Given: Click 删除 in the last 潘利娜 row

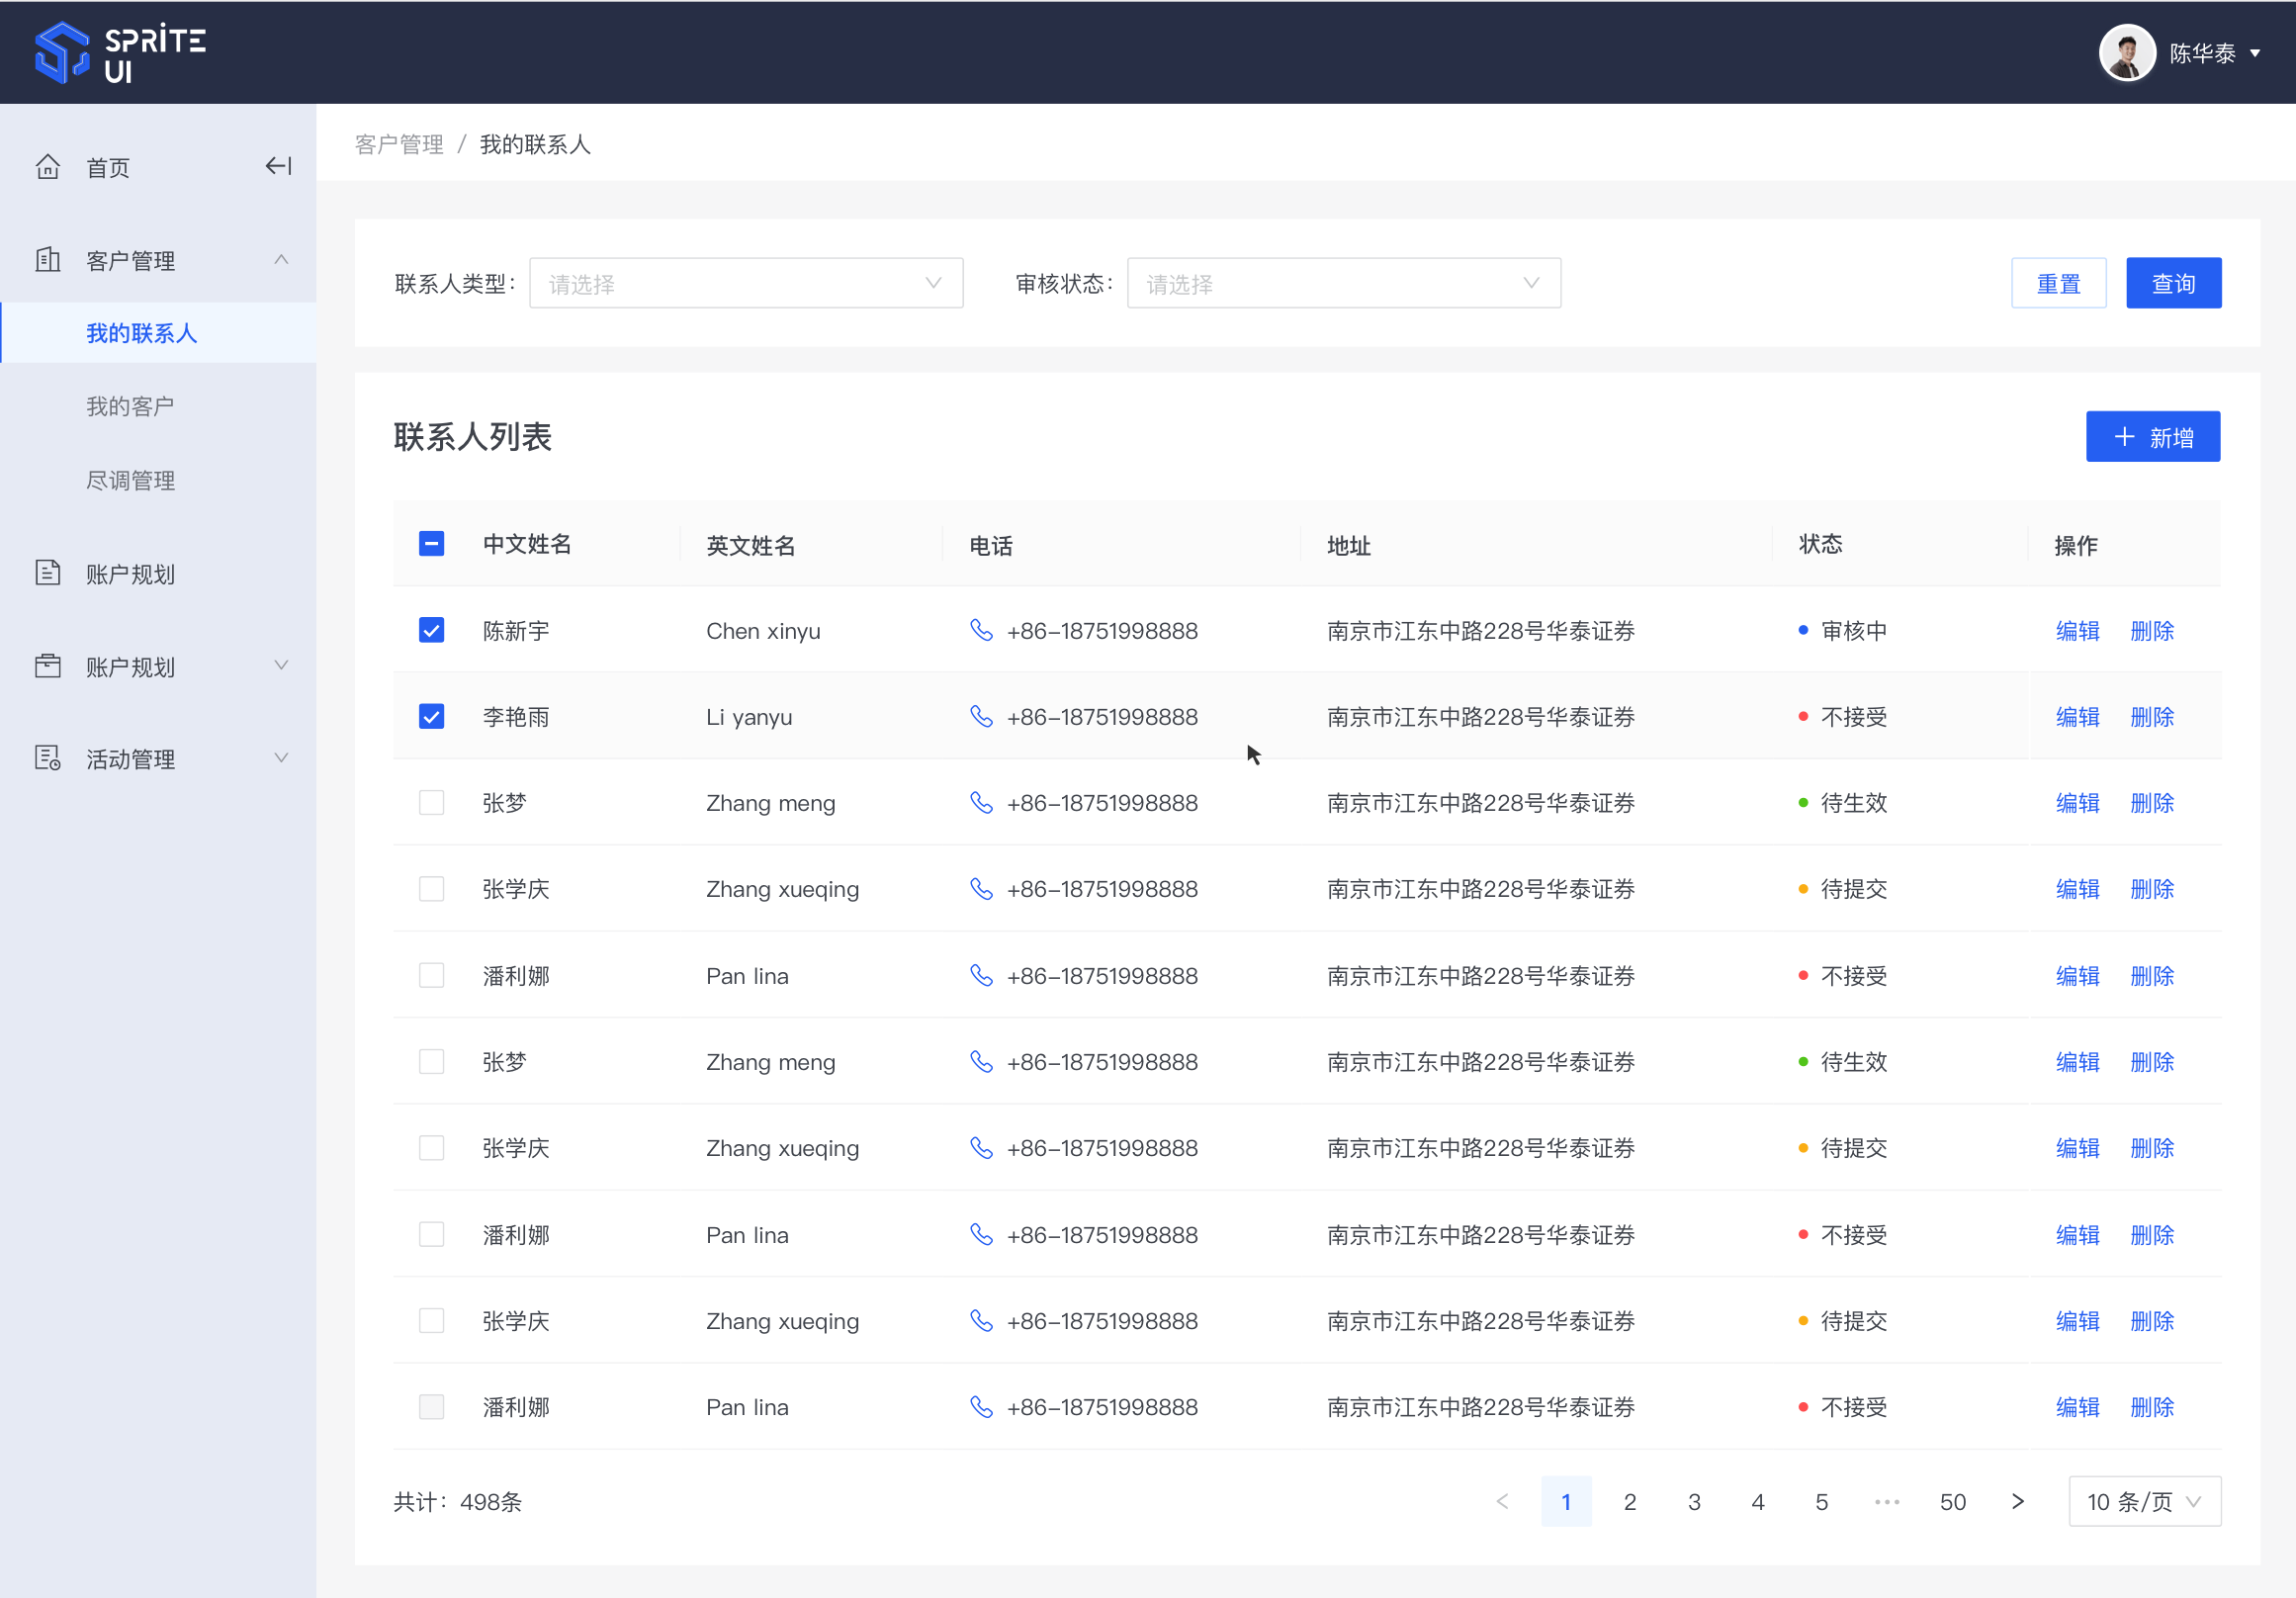Looking at the screenshot, I should (2152, 1406).
